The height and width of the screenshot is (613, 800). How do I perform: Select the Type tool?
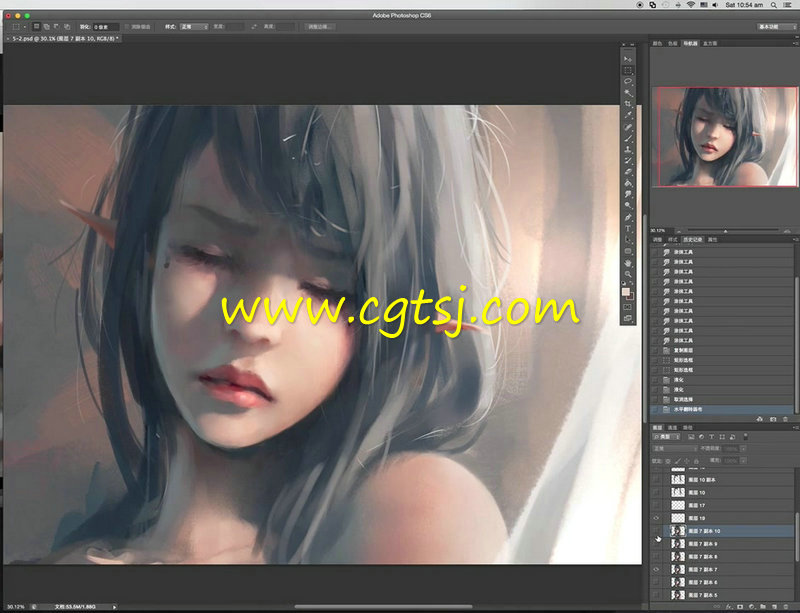[x=628, y=229]
